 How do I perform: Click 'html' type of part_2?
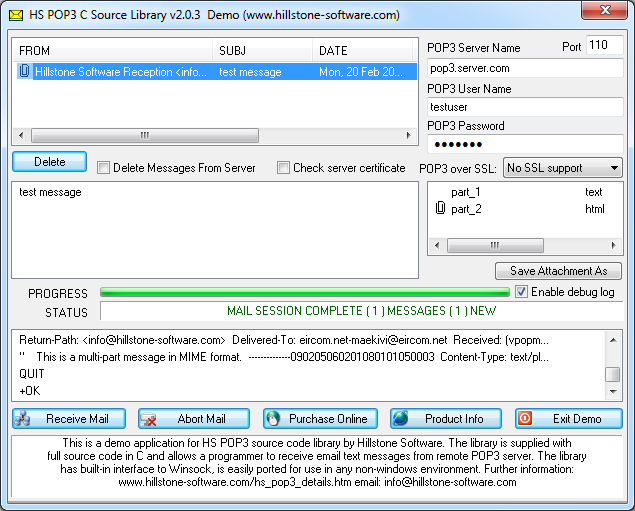click(595, 209)
